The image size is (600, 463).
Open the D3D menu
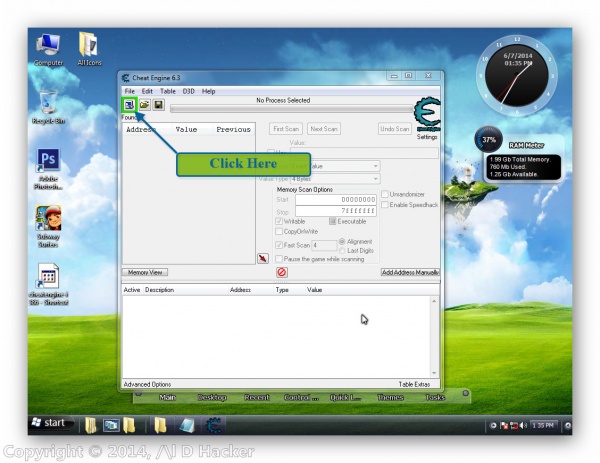point(189,91)
